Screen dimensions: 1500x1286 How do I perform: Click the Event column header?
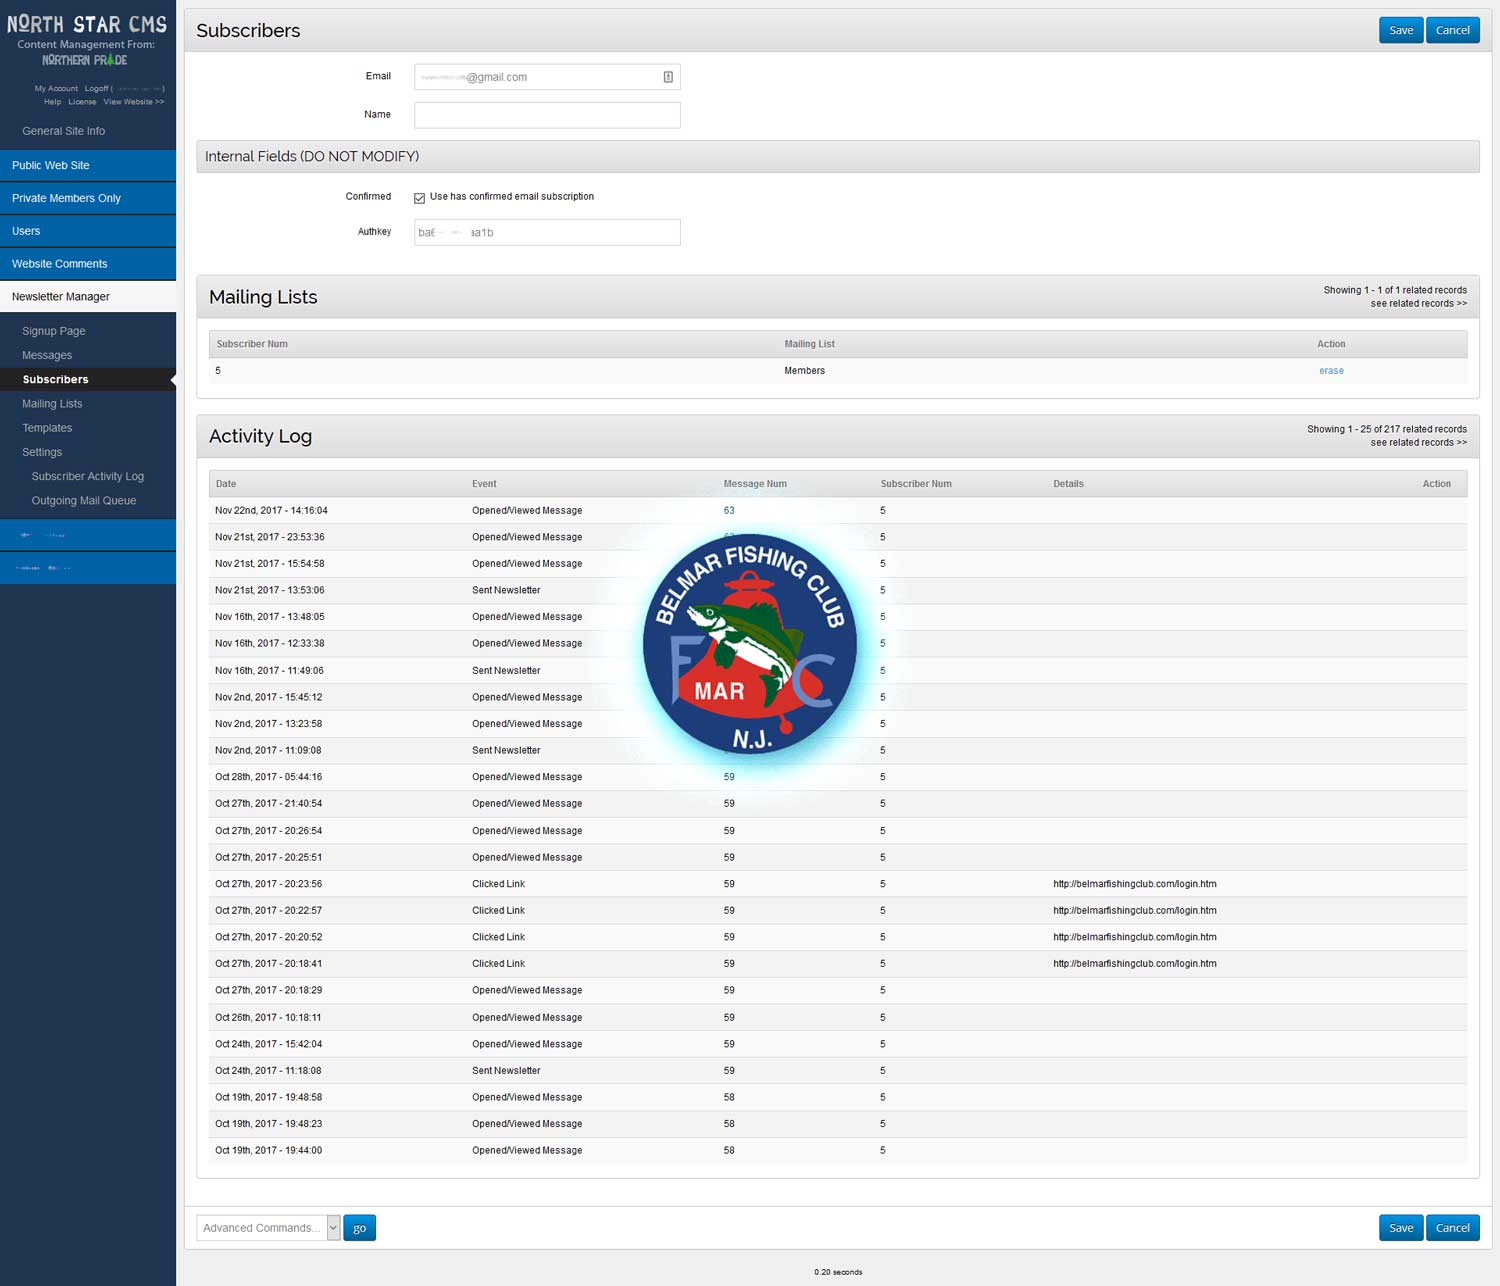(x=484, y=484)
